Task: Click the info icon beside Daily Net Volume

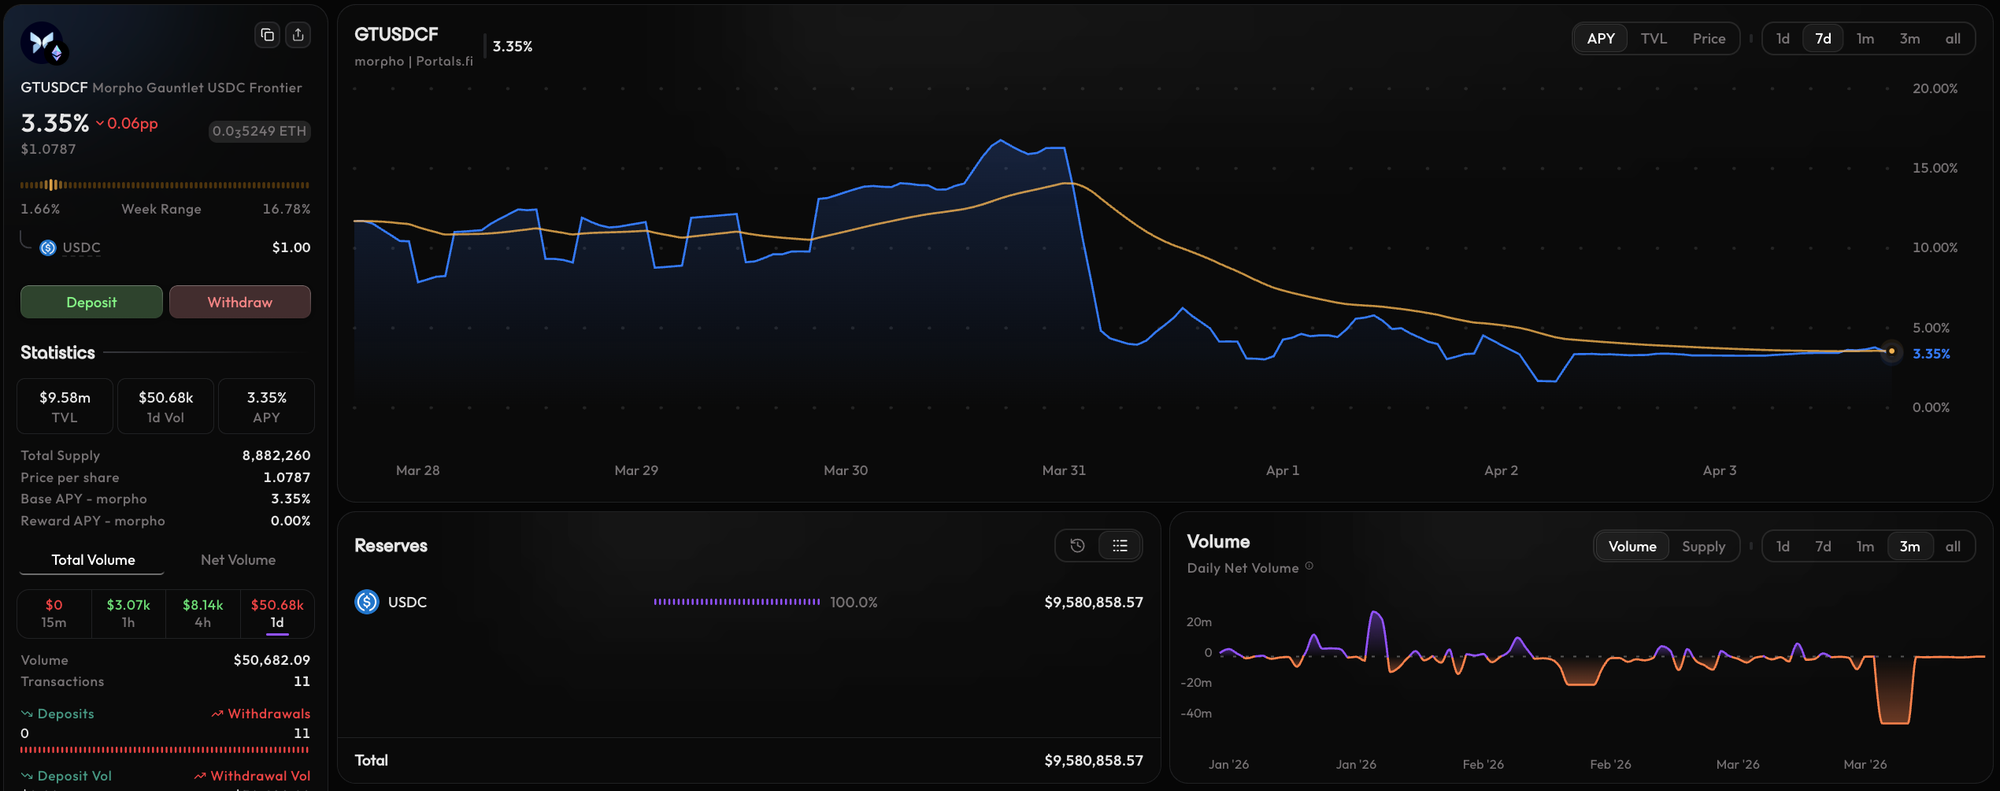Action: (x=1309, y=567)
